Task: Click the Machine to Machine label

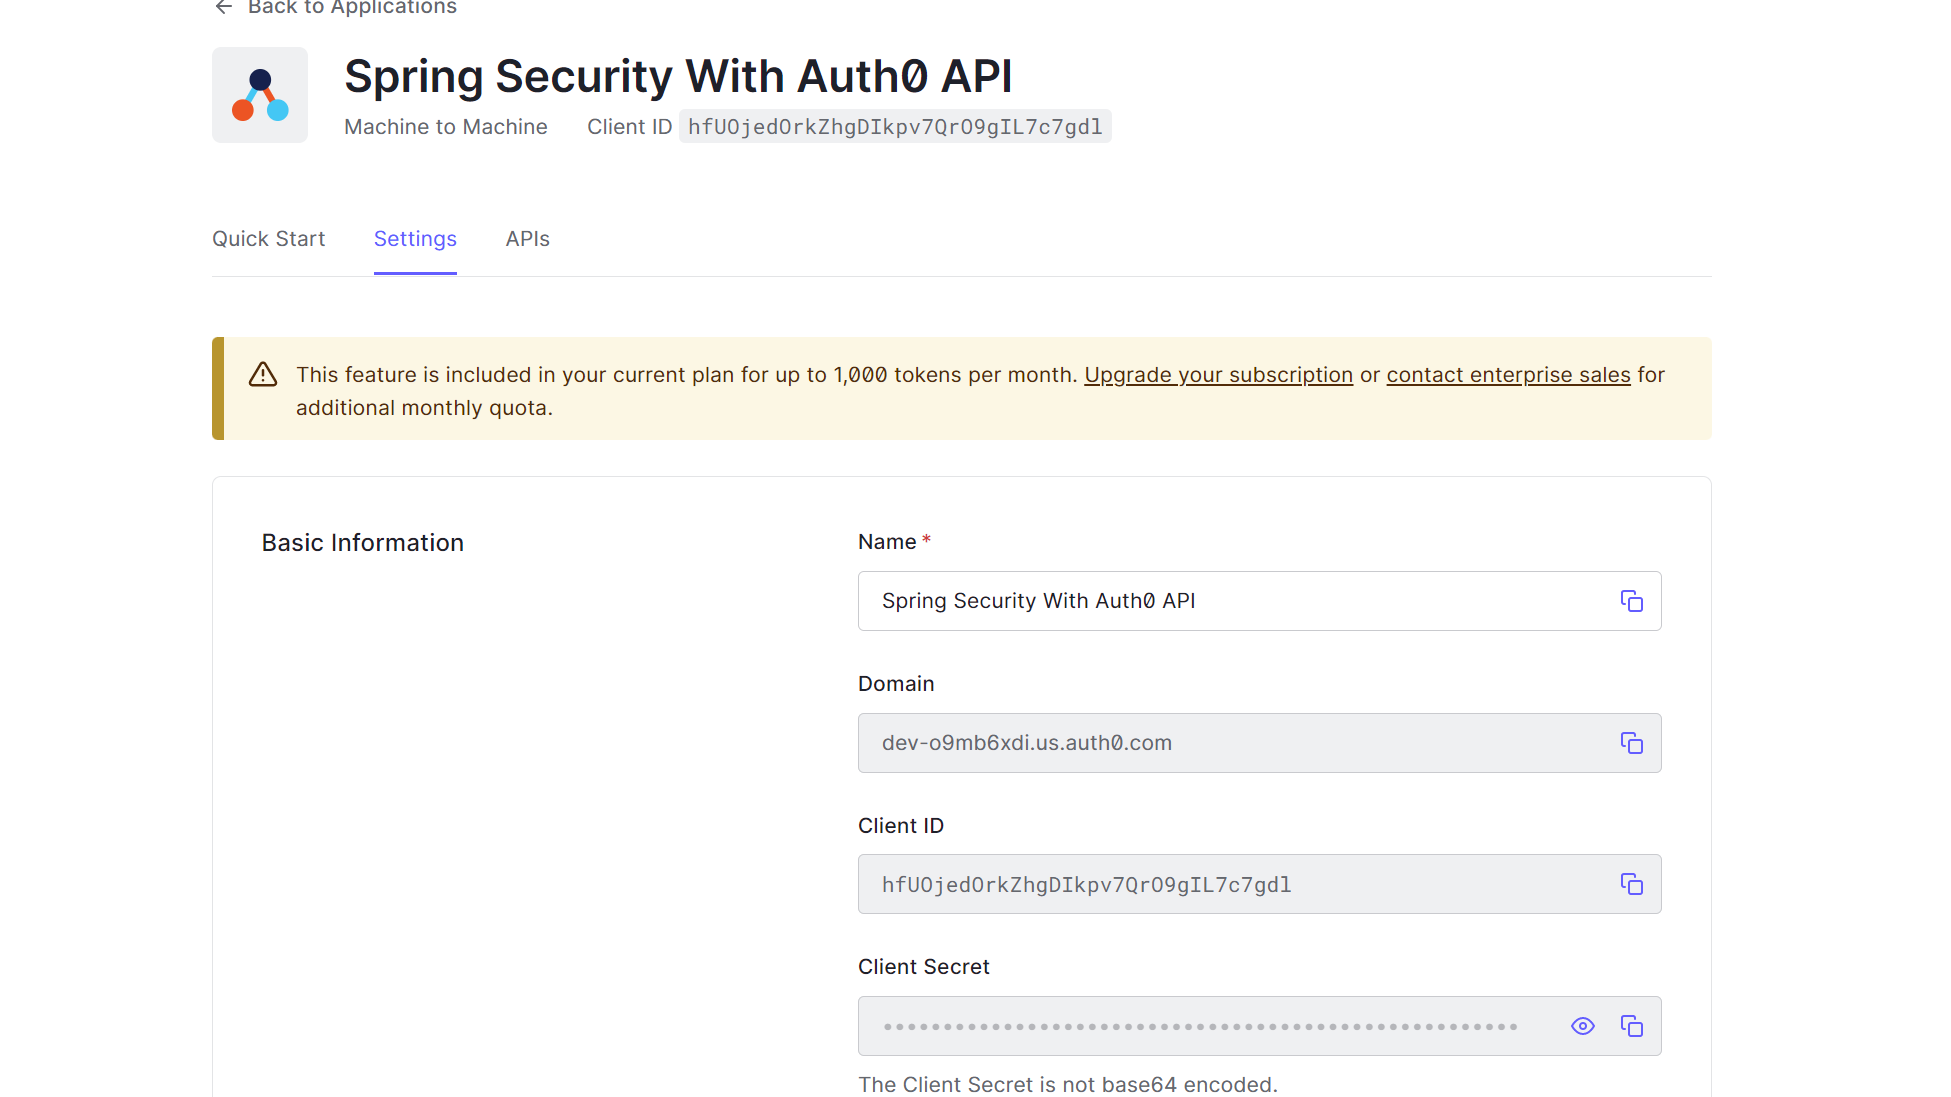Action: (x=446, y=127)
